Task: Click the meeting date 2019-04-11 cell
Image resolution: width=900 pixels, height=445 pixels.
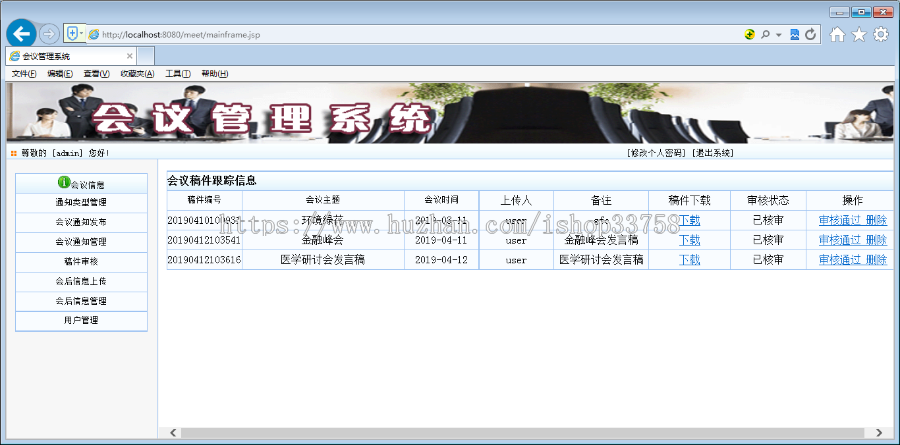Action: pyautogui.click(x=441, y=240)
